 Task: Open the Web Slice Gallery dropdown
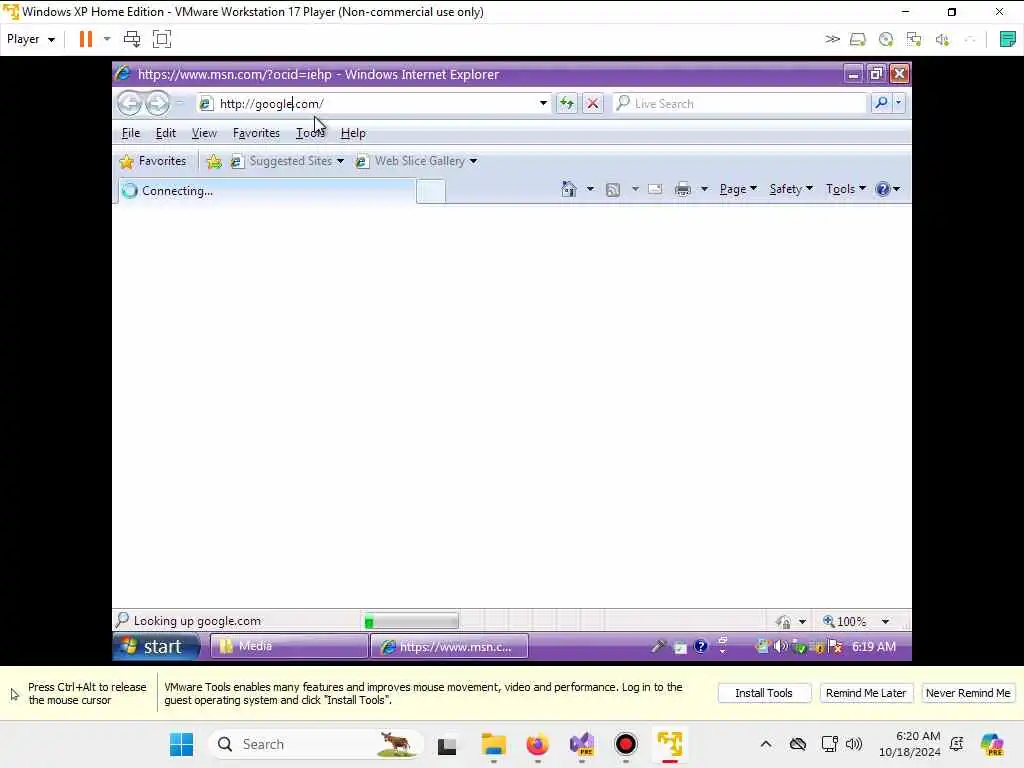pos(417,161)
